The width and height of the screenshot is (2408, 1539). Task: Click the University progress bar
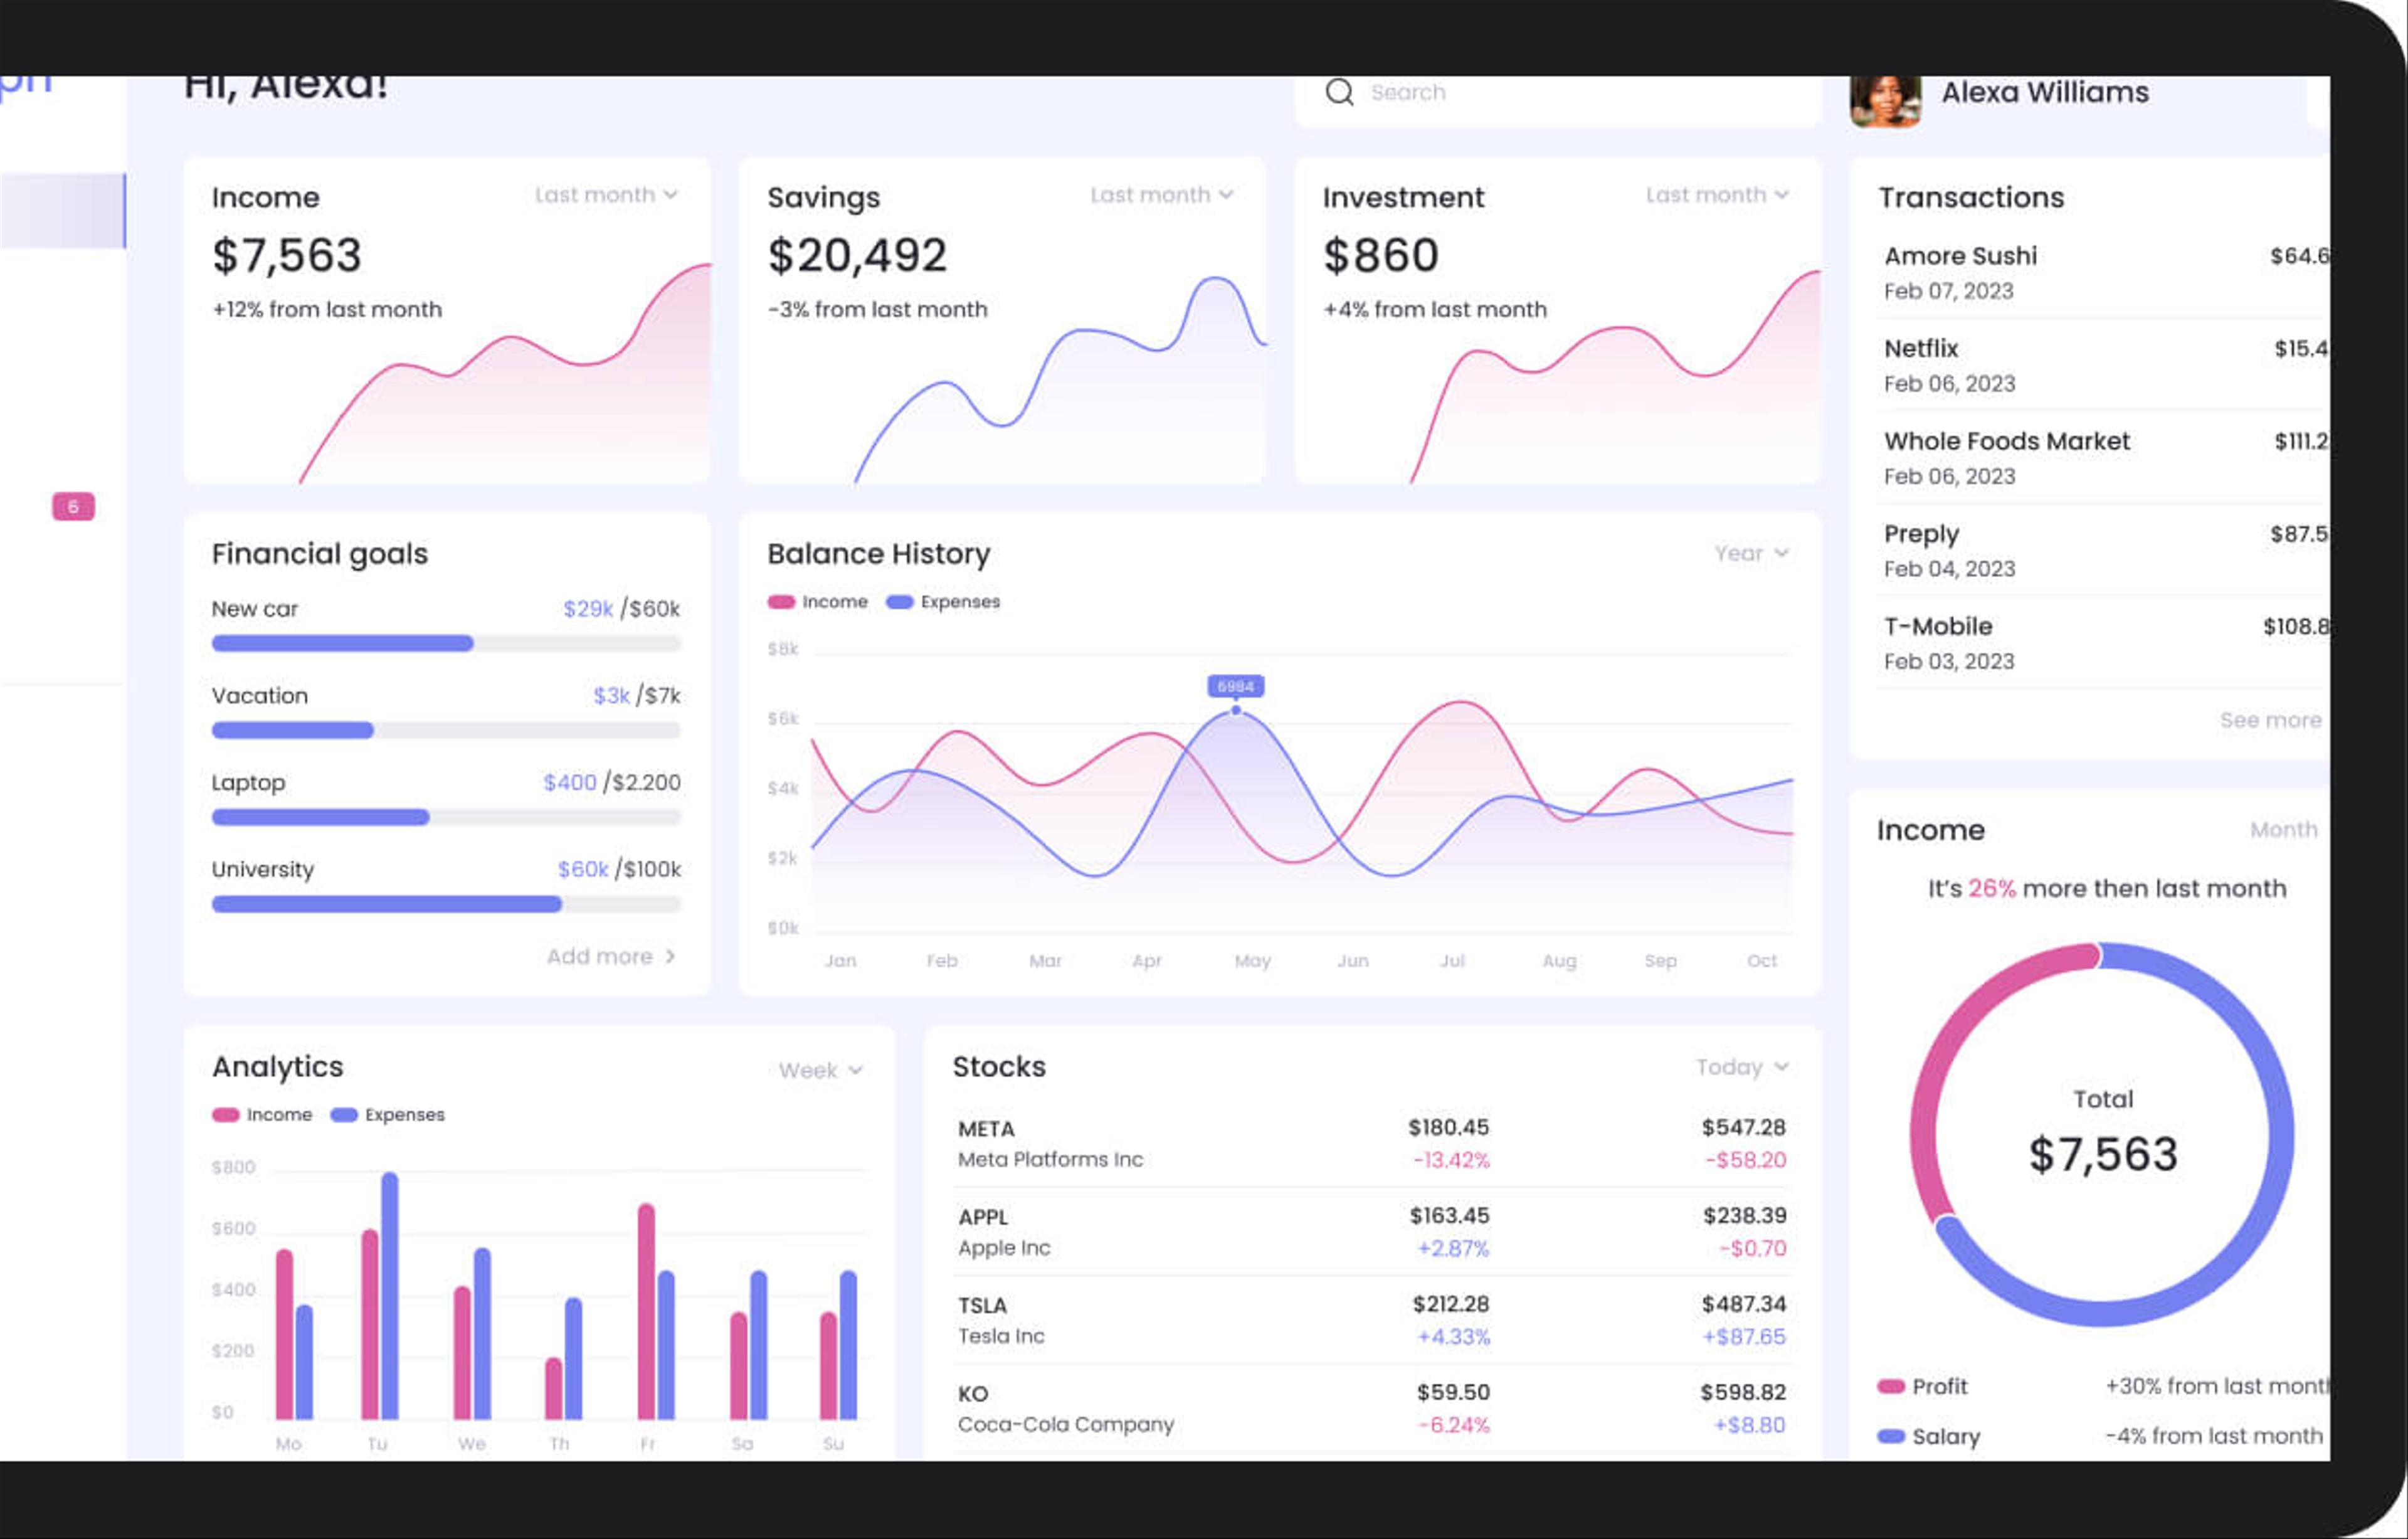tap(446, 904)
